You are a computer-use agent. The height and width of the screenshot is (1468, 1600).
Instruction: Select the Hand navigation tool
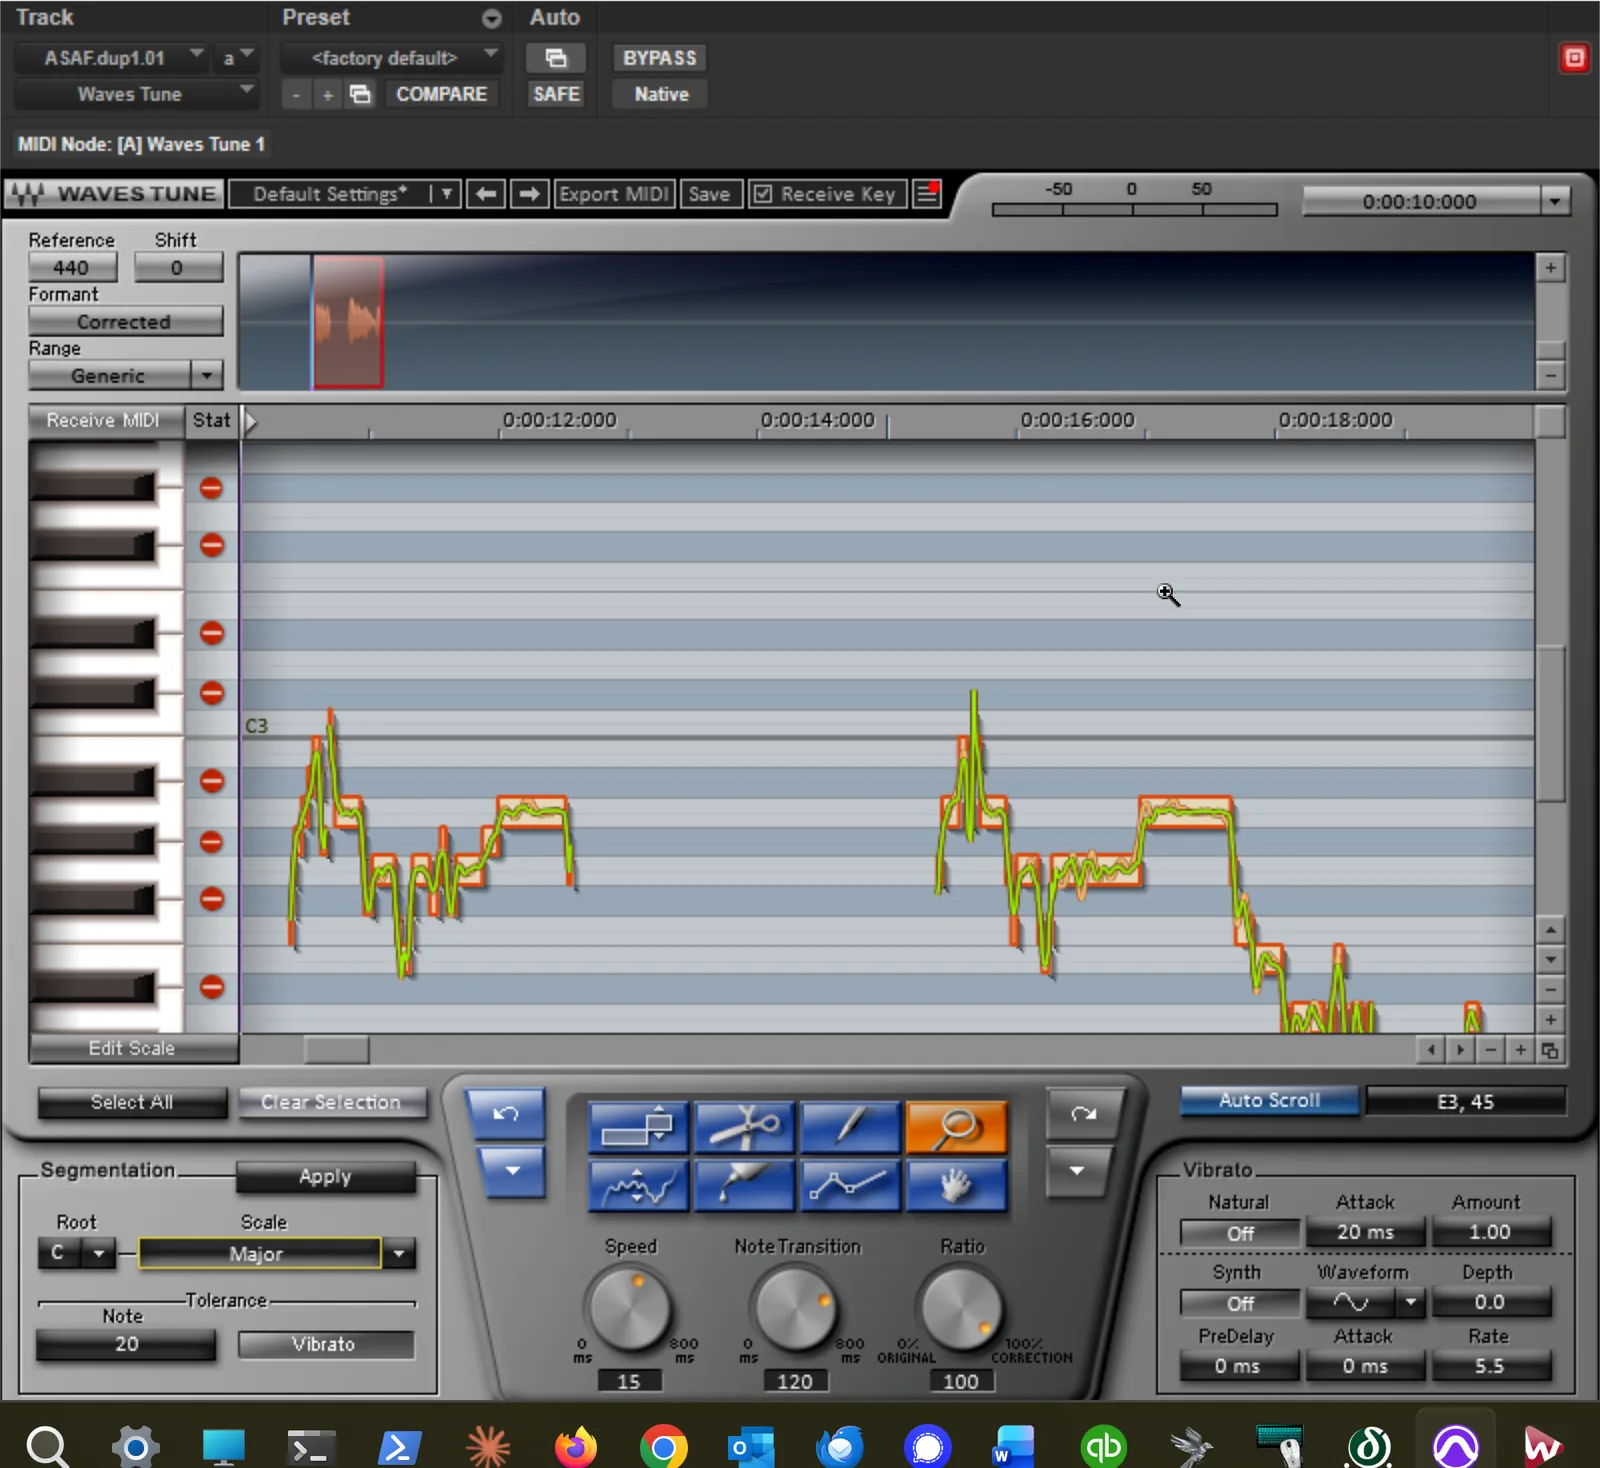pos(956,1186)
